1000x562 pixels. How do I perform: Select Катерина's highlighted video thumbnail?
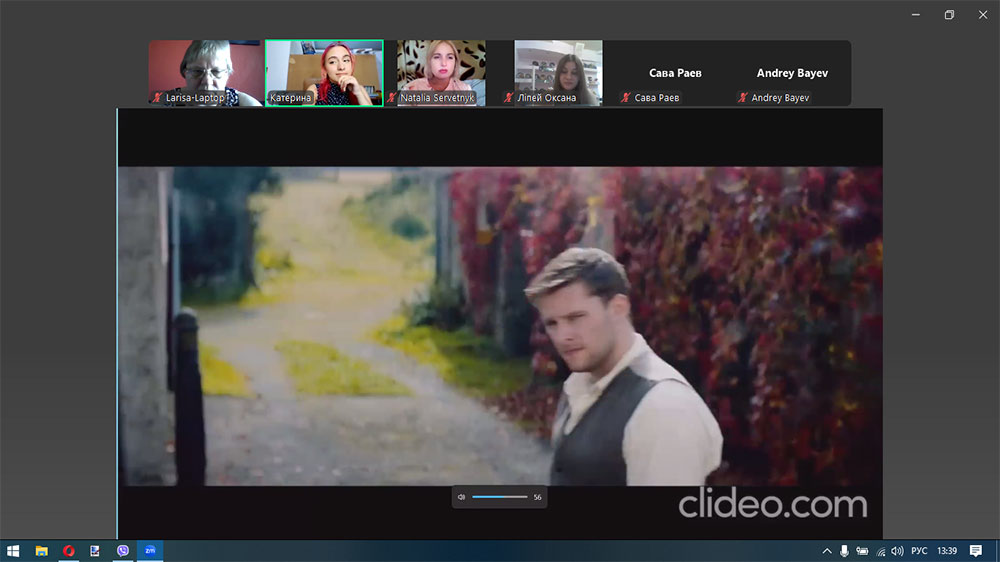pyautogui.click(x=325, y=73)
